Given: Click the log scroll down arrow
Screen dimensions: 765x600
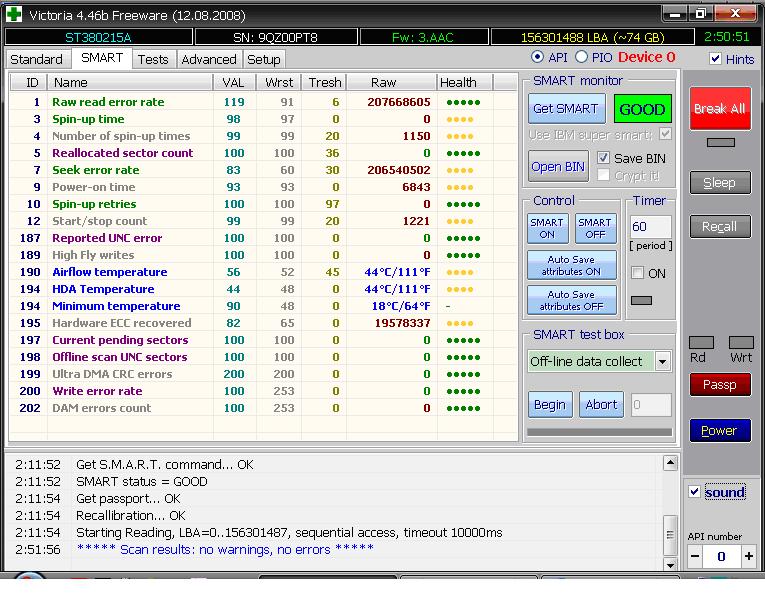Looking at the screenshot, I should pyautogui.click(x=670, y=564).
